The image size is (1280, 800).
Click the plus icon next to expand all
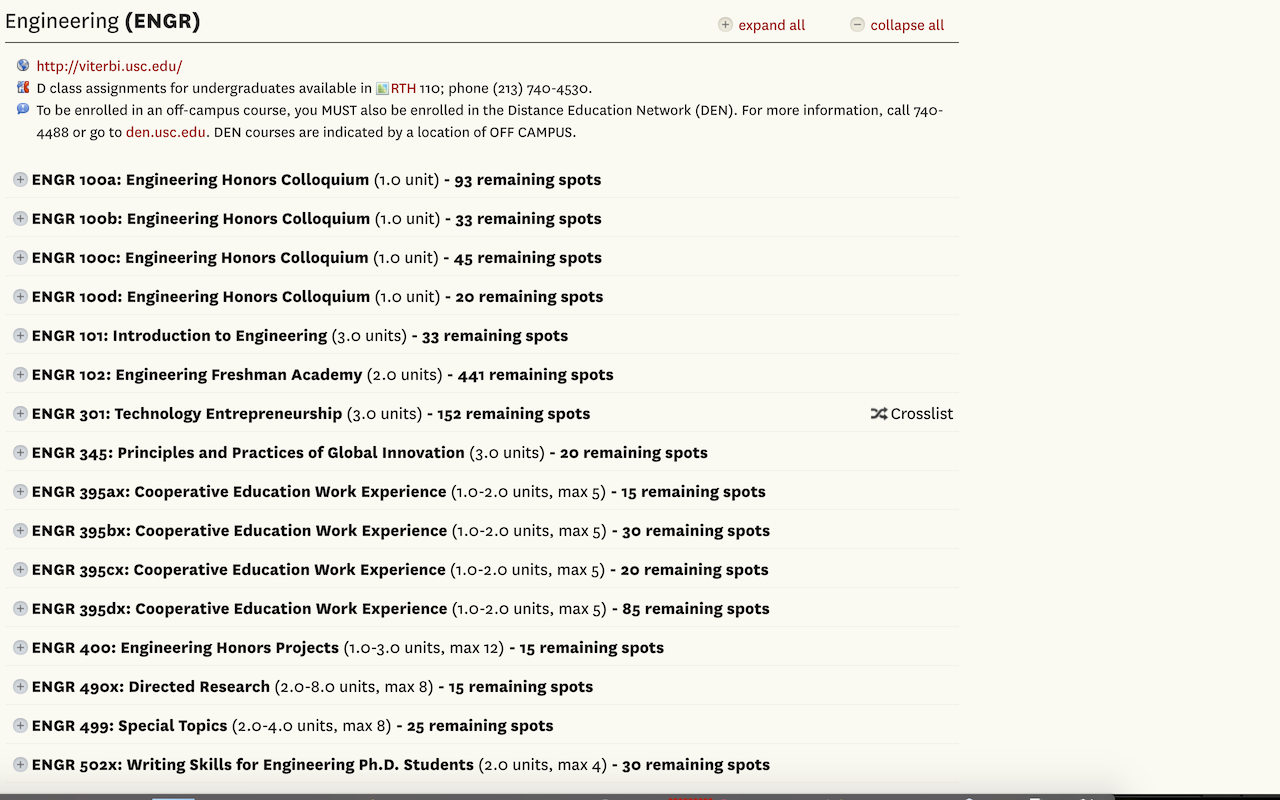(x=725, y=25)
